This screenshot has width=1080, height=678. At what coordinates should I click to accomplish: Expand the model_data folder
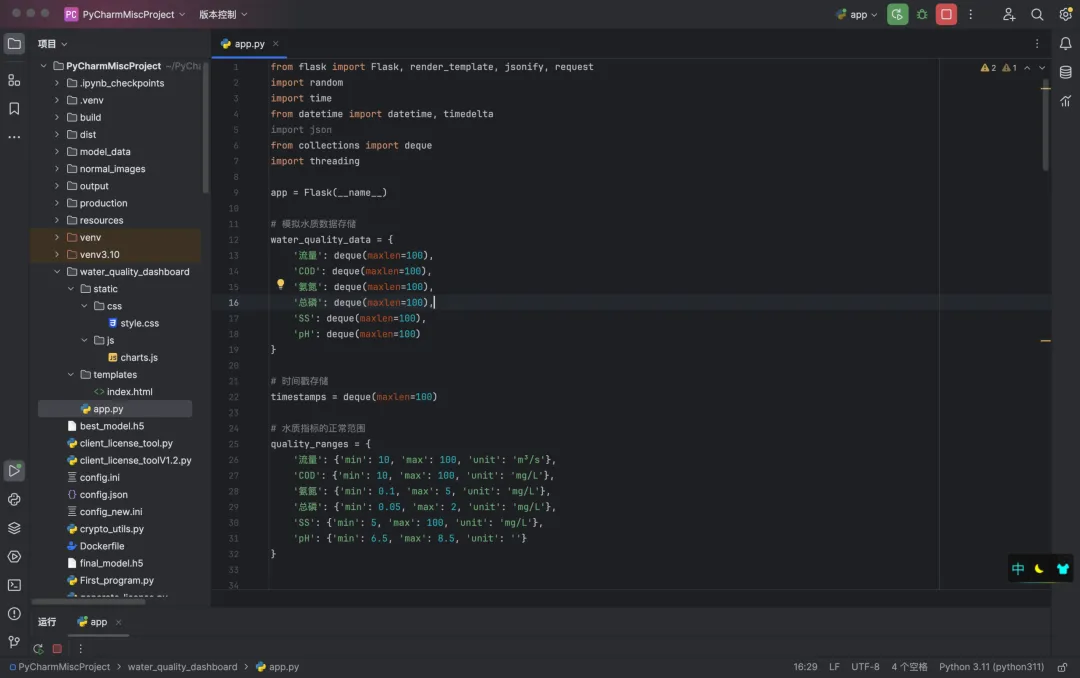[x=57, y=152]
